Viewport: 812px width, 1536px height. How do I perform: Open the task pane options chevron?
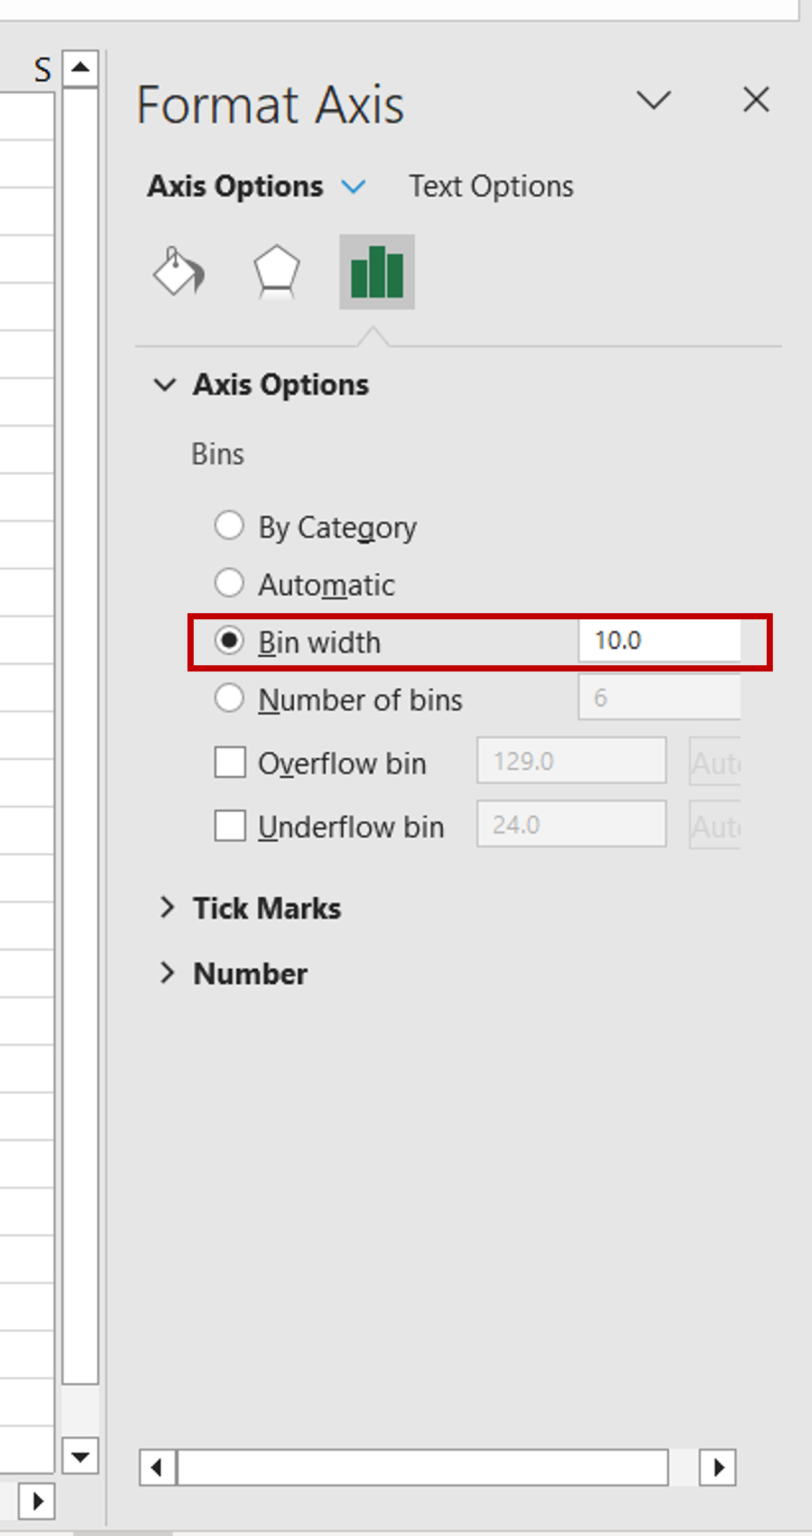tap(654, 100)
